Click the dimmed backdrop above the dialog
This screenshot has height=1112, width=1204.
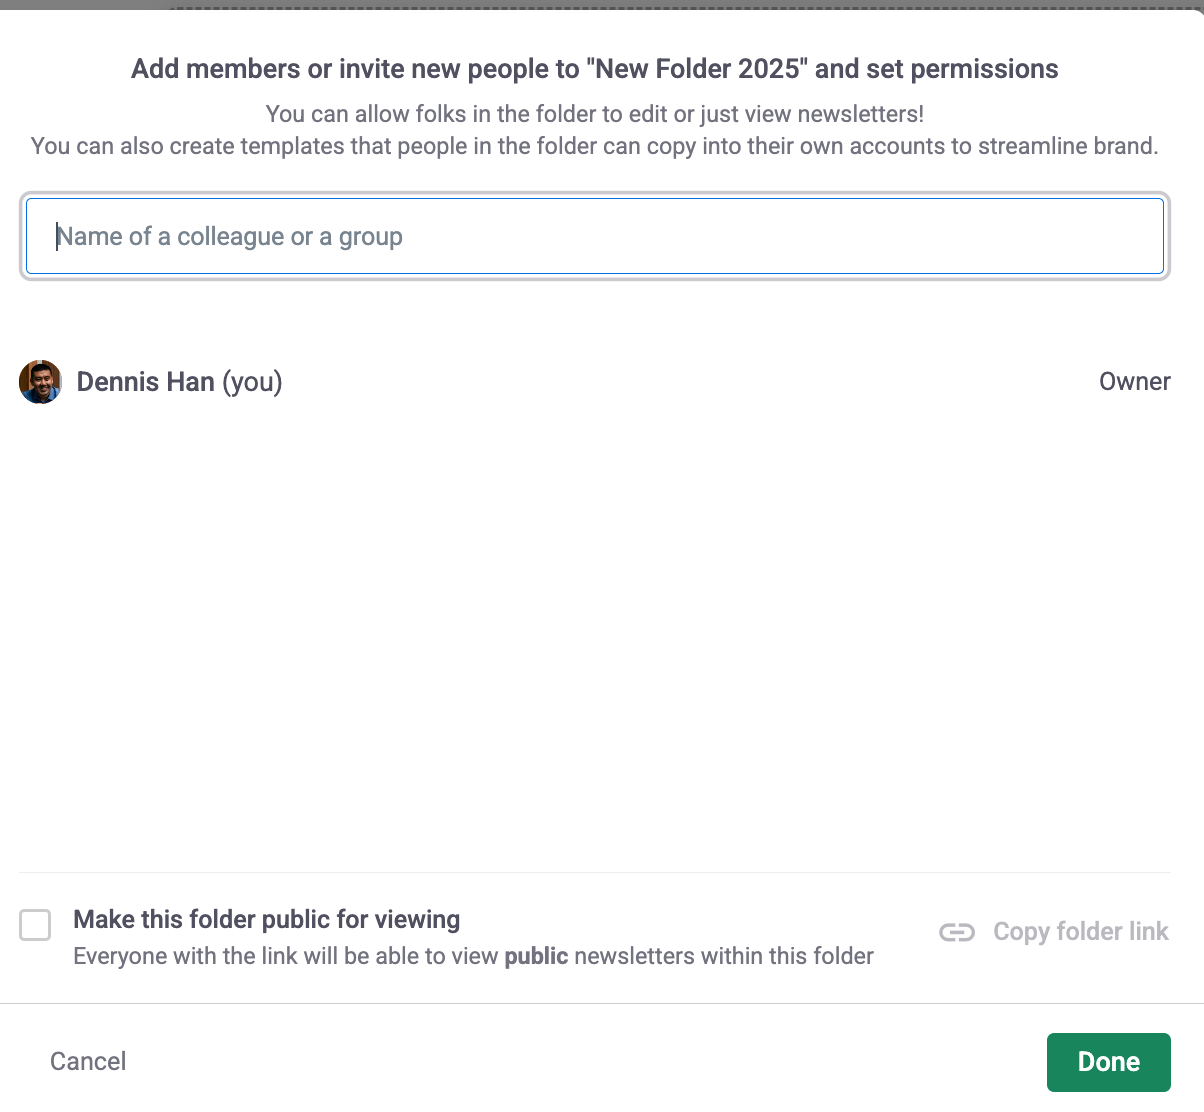pyautogui.click(x=80, y=4)
